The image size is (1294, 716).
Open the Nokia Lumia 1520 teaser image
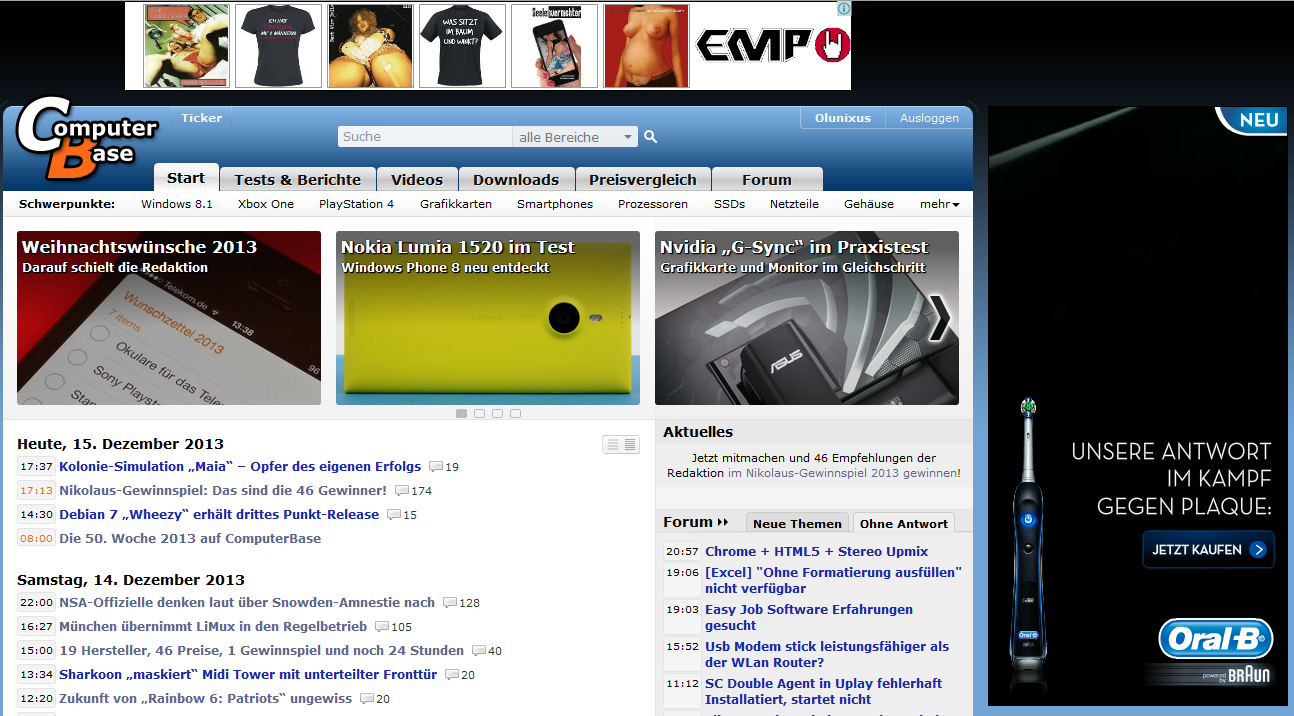click(488, 318)
